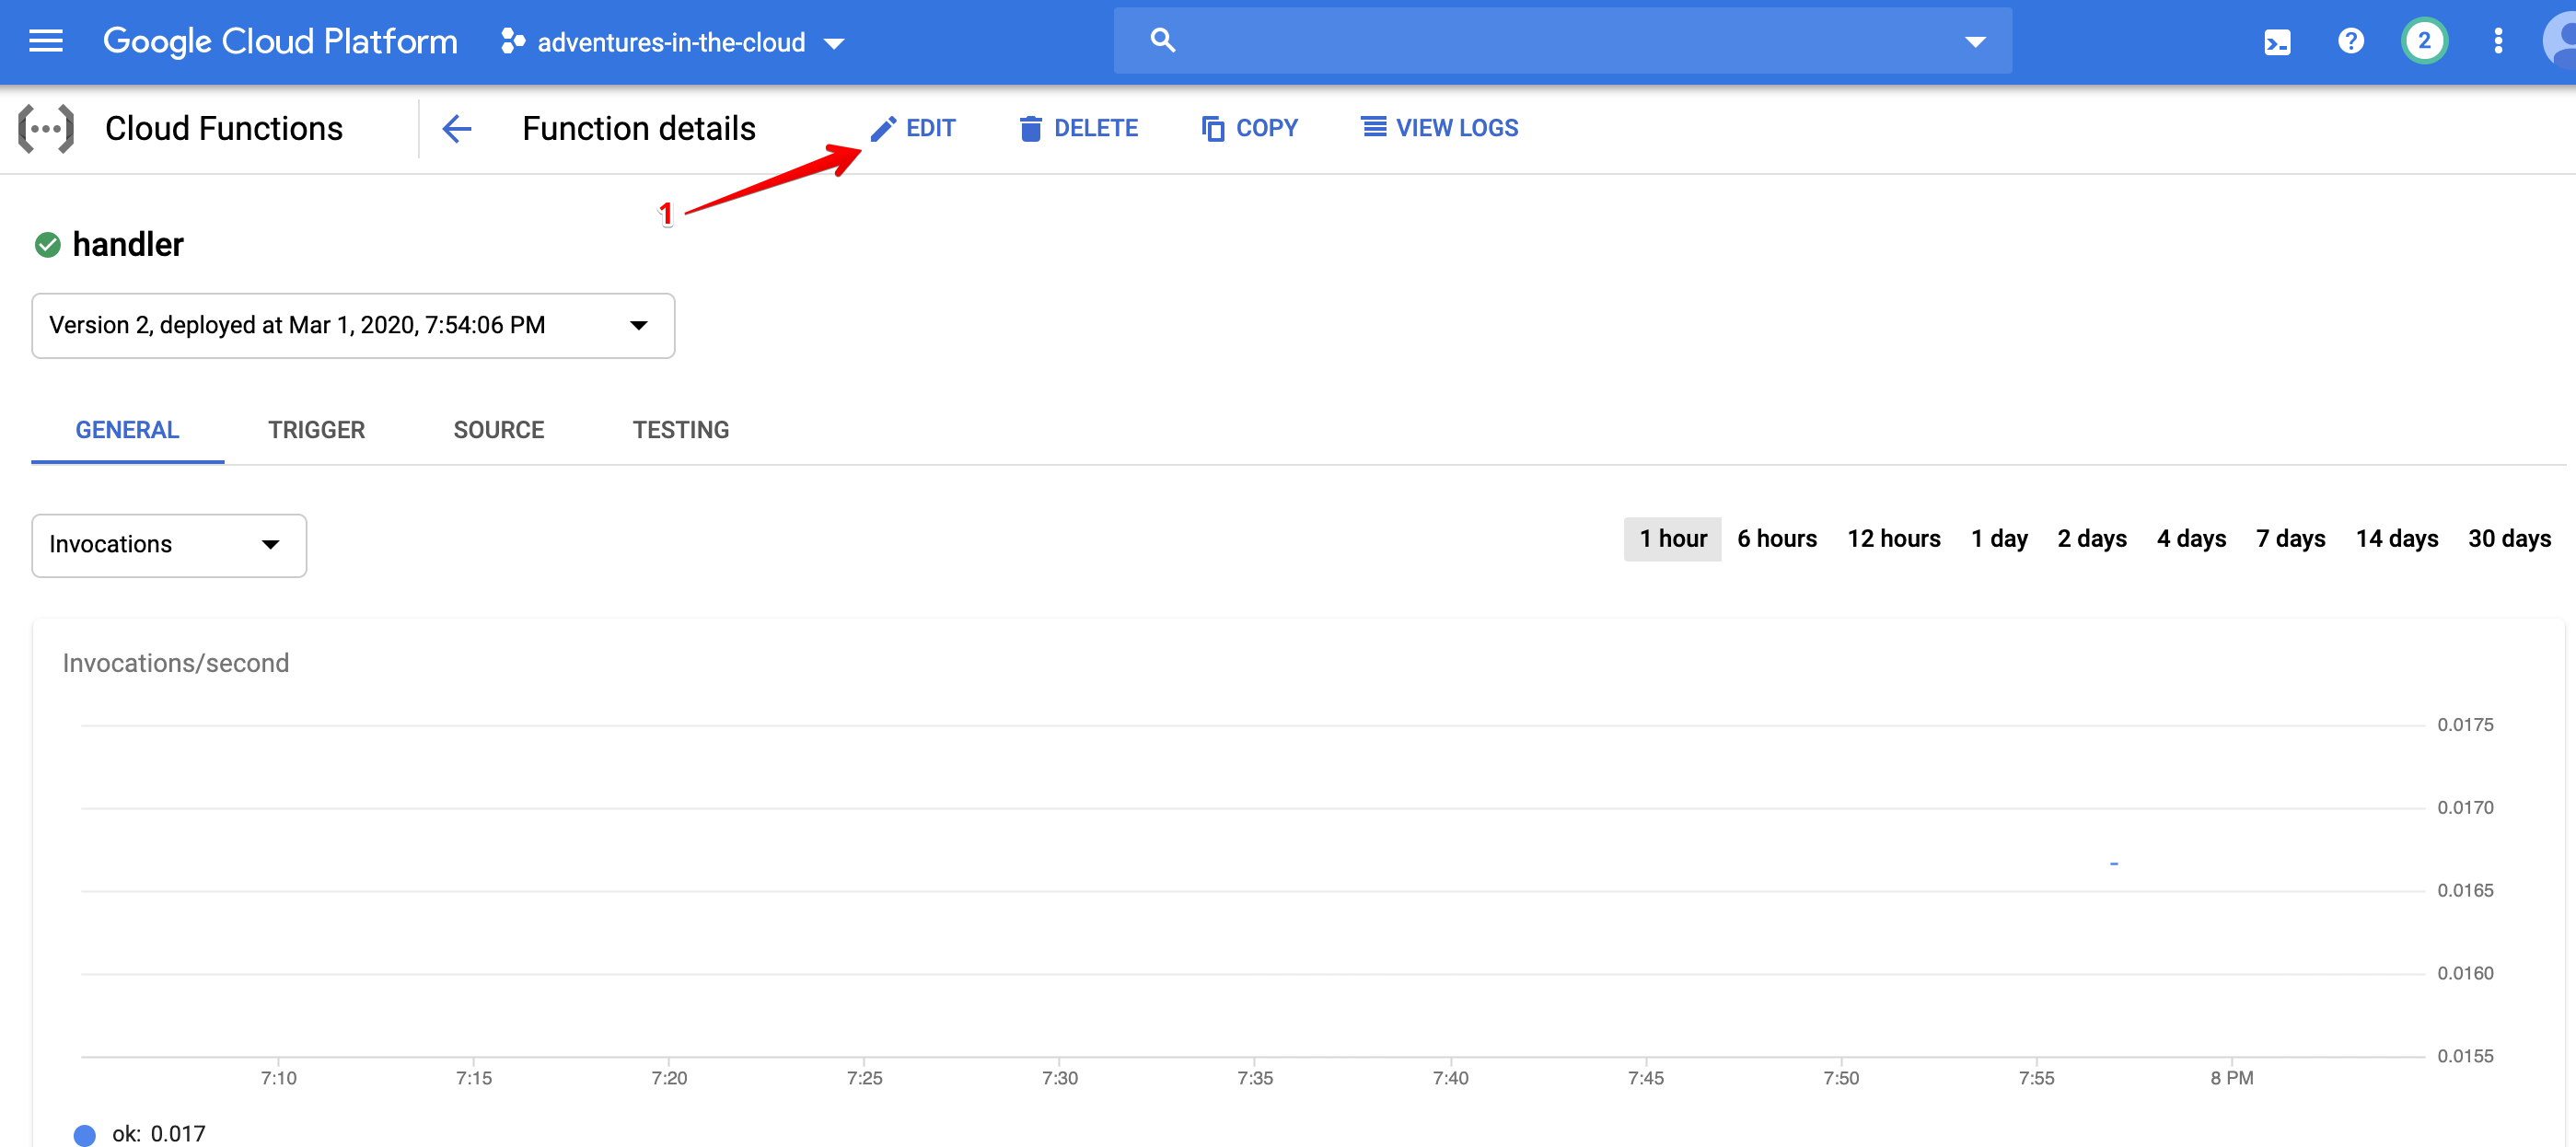This screenshot has width=2576, height=1147.
Task: Select the 6 hours time range
Action: (x=1776, y=539)
